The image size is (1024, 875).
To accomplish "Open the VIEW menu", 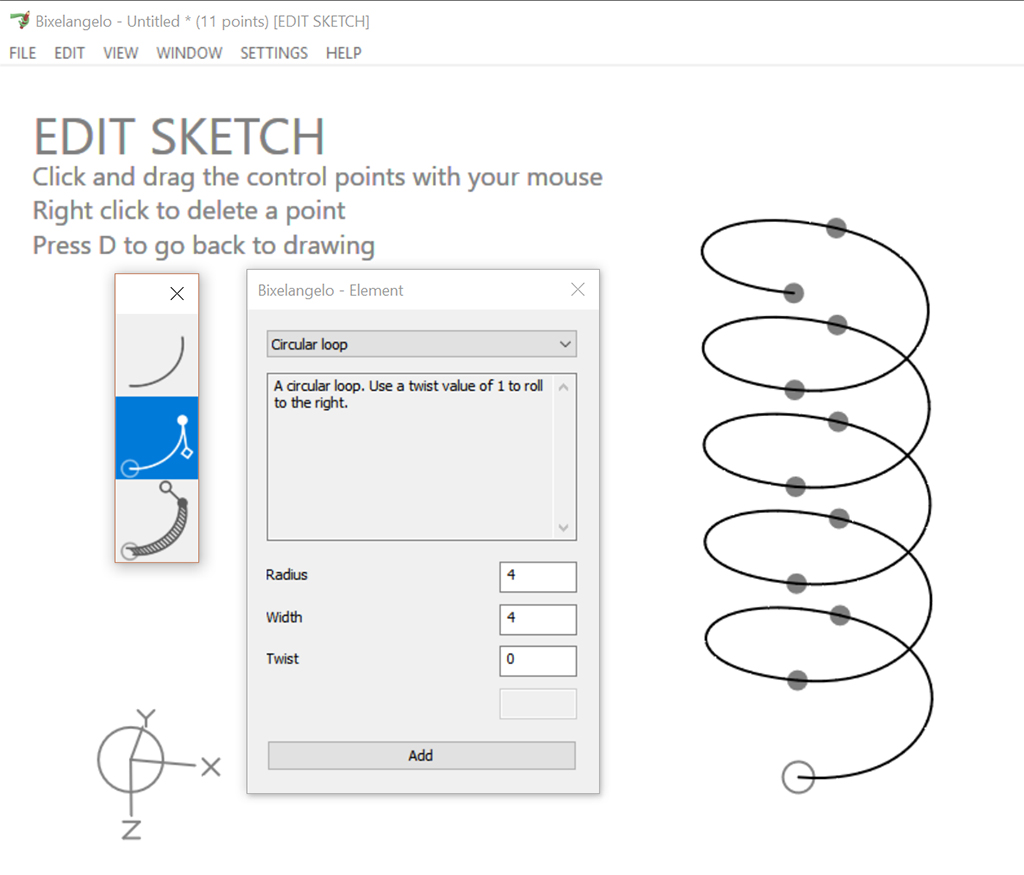I will tap(121, 53).
